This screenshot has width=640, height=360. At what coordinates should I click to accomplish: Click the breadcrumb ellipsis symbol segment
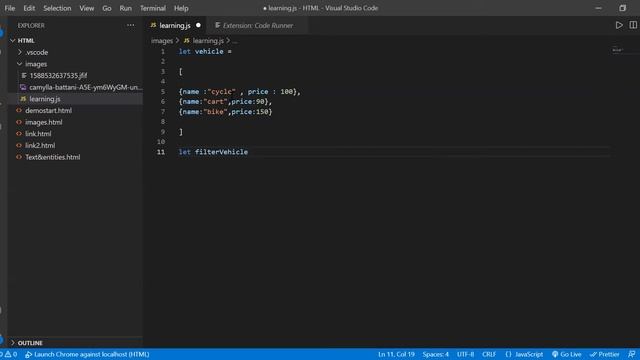coord(235,41)
